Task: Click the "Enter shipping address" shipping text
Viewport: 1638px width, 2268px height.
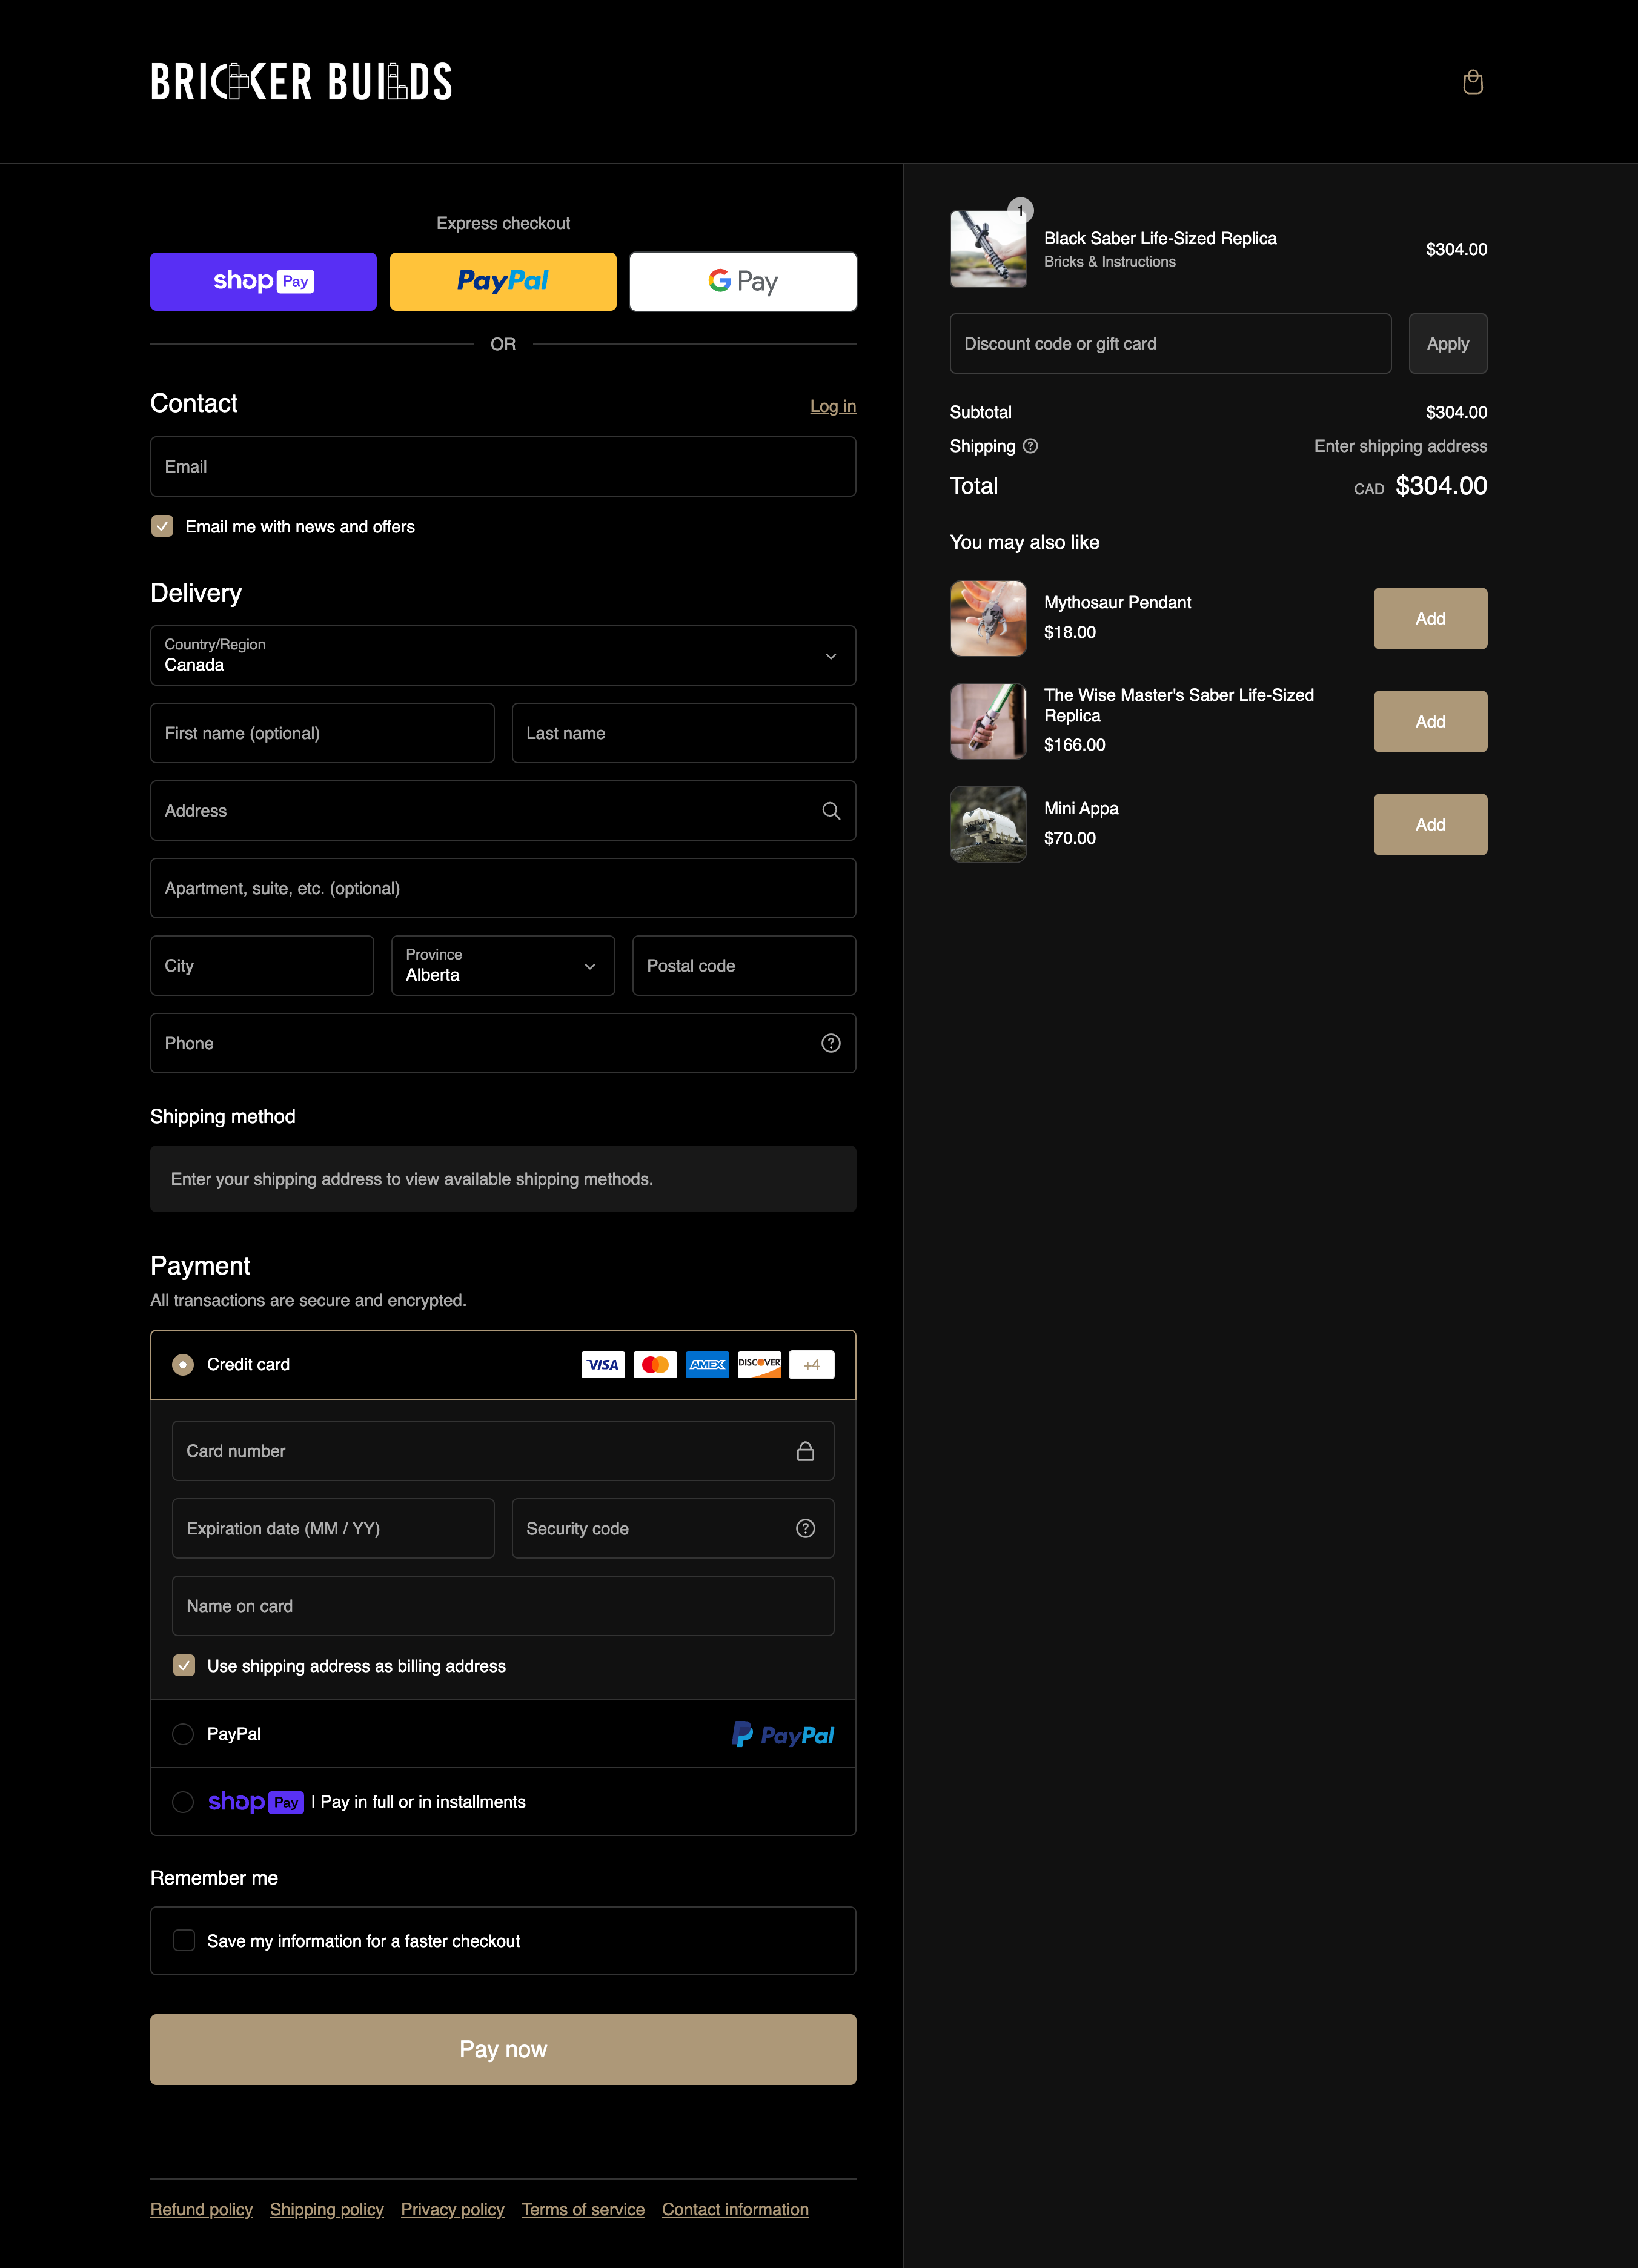Action: coord(1400,446)
